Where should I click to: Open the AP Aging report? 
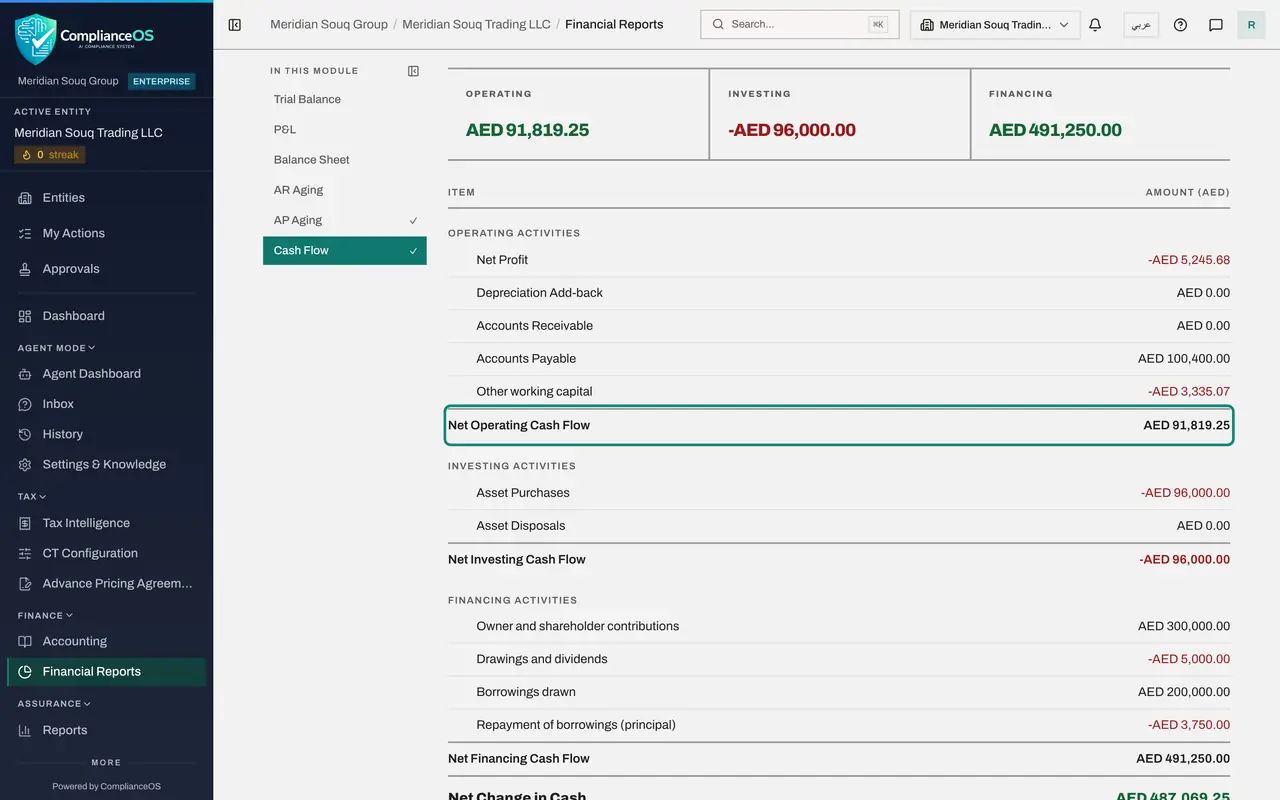coord(345,220)
